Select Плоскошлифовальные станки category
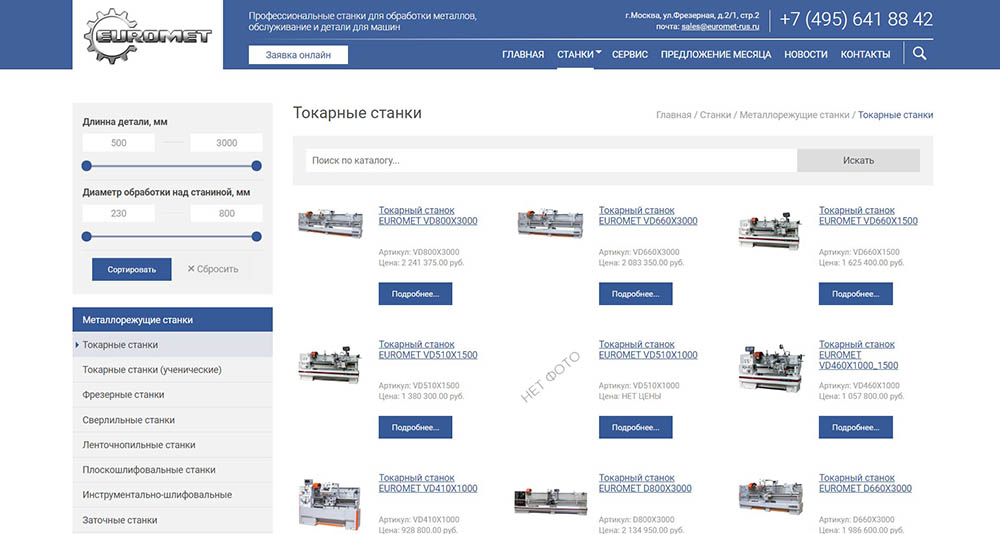This screenshot has height=534, width=1000. (x=172, y=470)
